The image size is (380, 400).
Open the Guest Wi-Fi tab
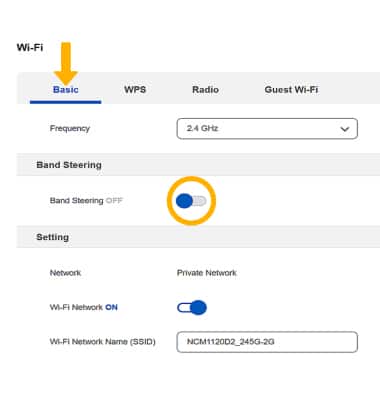(x=291, y=90)
